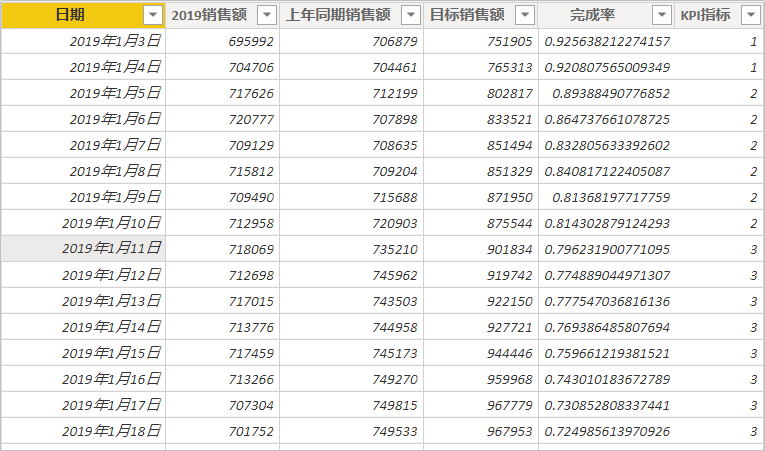Click the 上年同期销售额 column header
The width and height of the screenshot is (765, 451).
point(338,15)
